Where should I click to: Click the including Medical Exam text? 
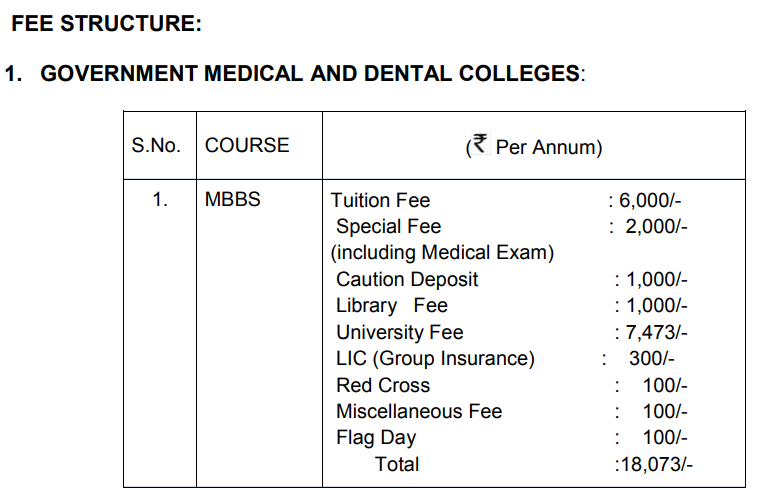tap(442, 253)
